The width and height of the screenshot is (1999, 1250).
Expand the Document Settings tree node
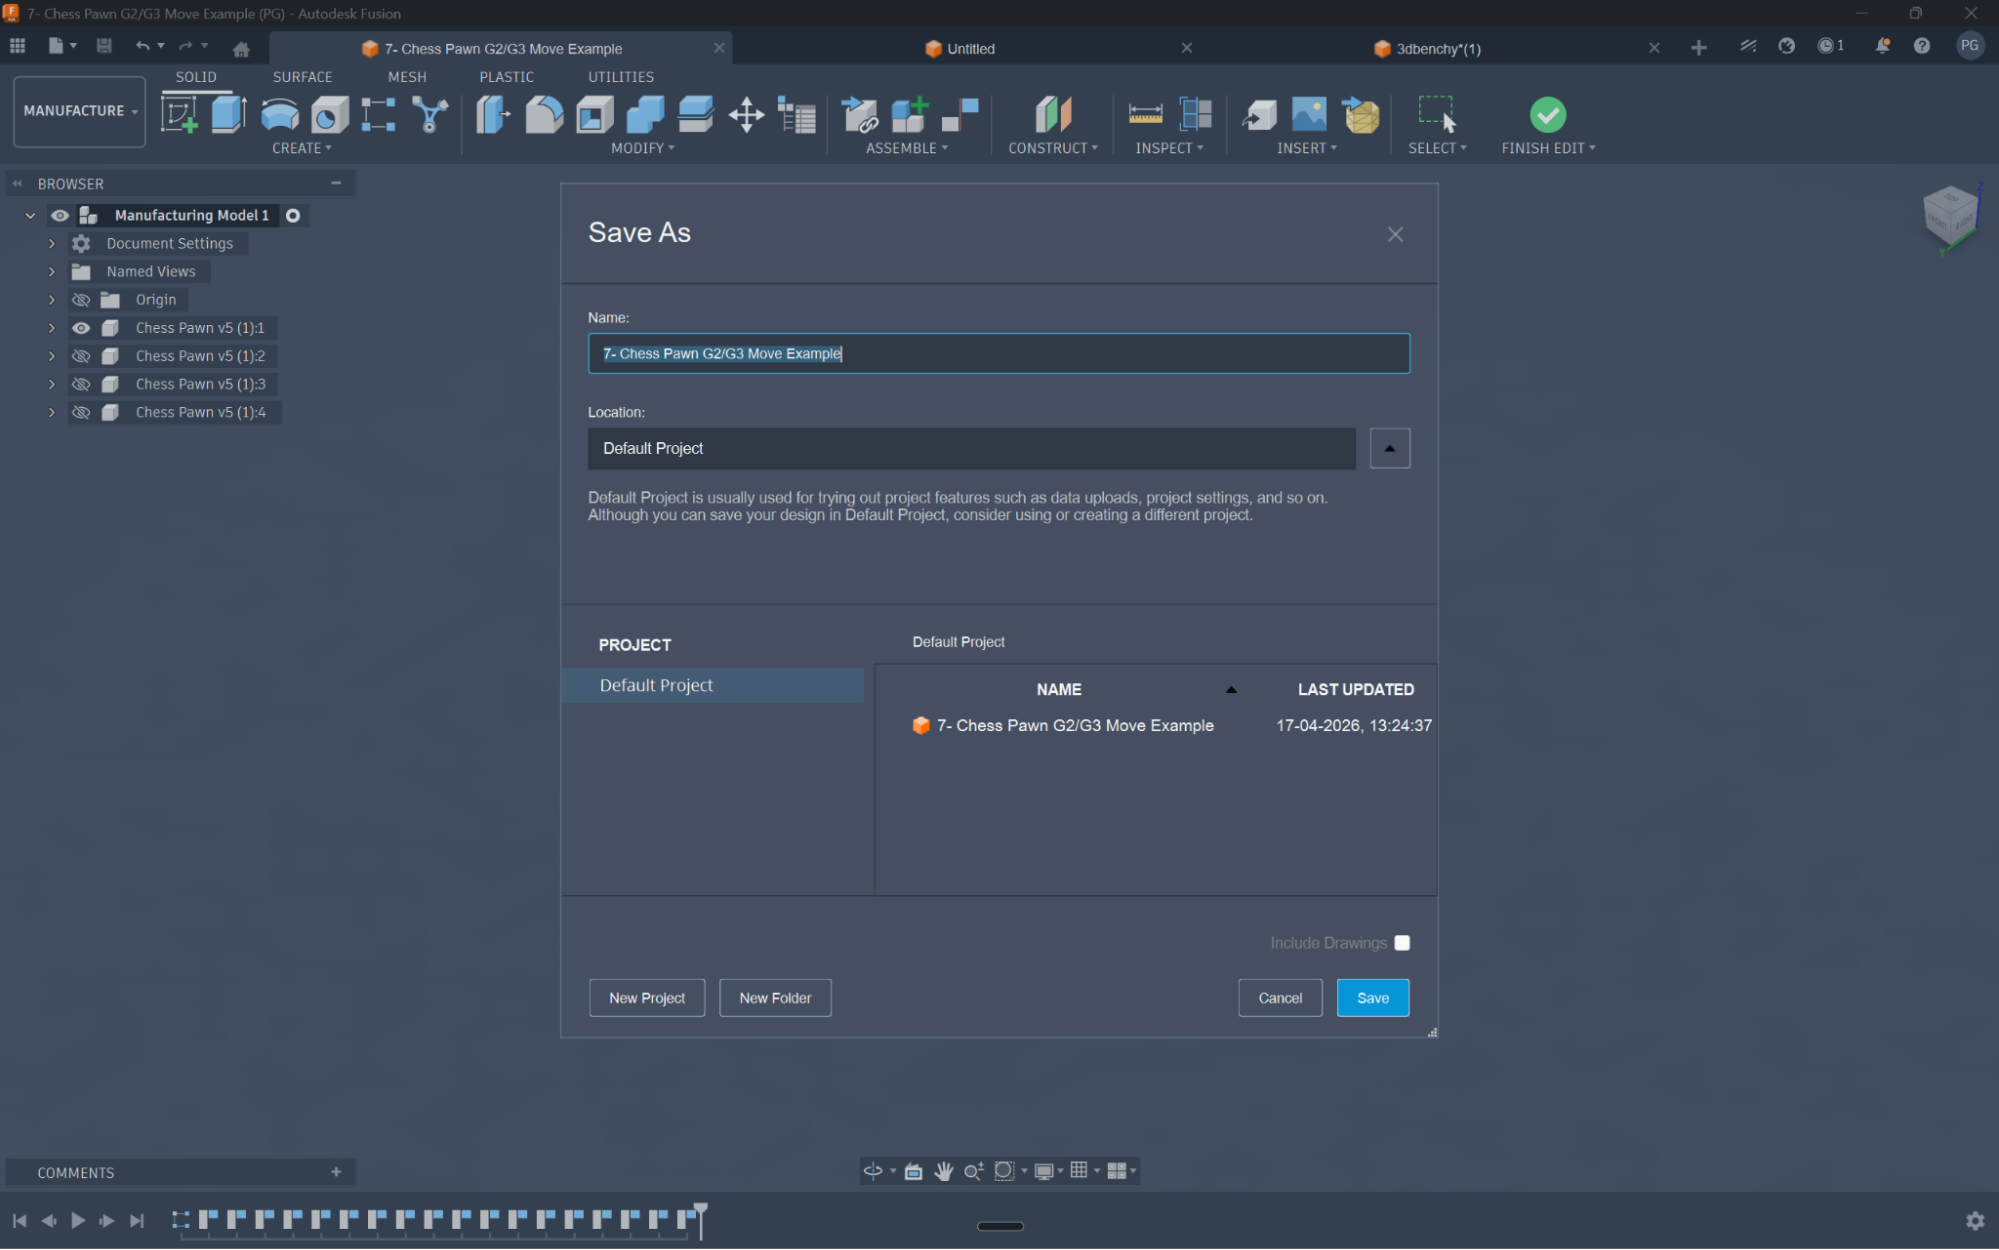click(x=52, y=244)
